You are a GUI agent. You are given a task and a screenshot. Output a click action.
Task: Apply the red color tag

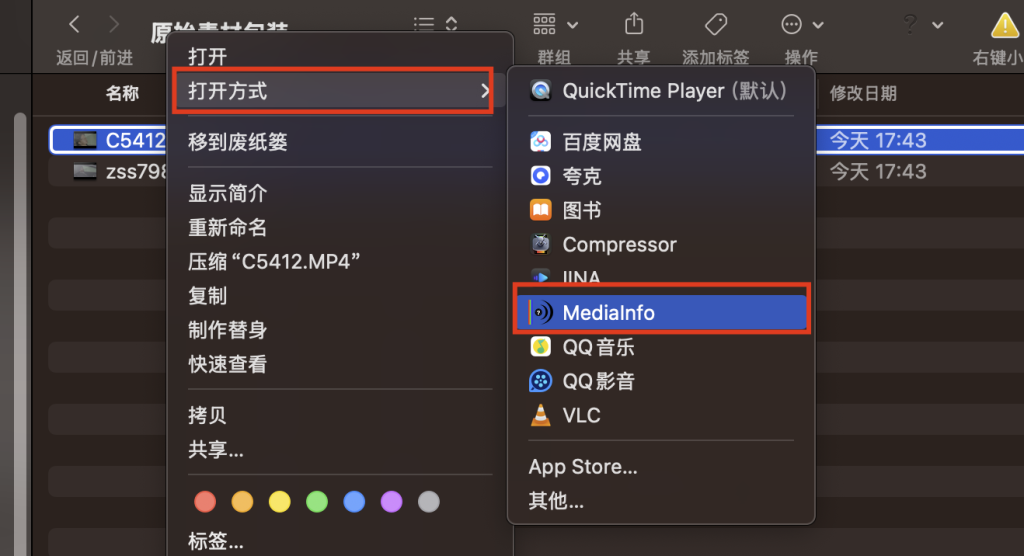pyautogui.click(x=205, y=501)
